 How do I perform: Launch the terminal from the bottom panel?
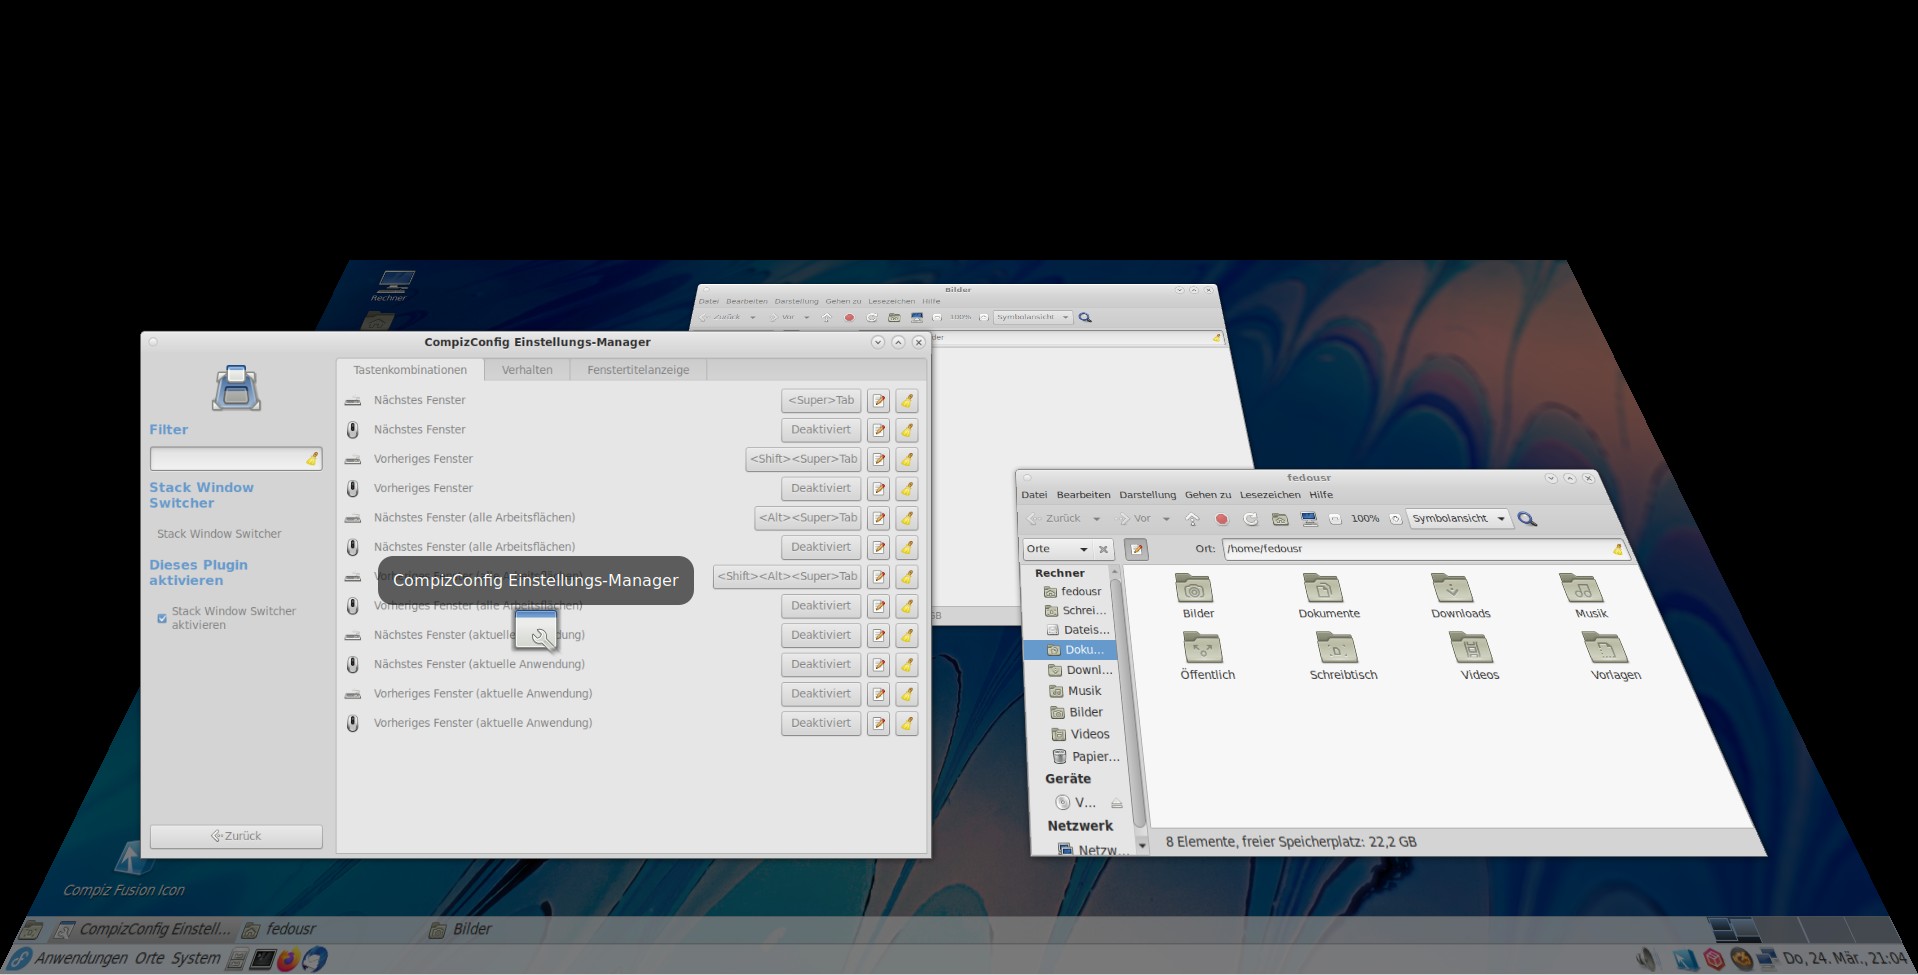tap(262, 960)
